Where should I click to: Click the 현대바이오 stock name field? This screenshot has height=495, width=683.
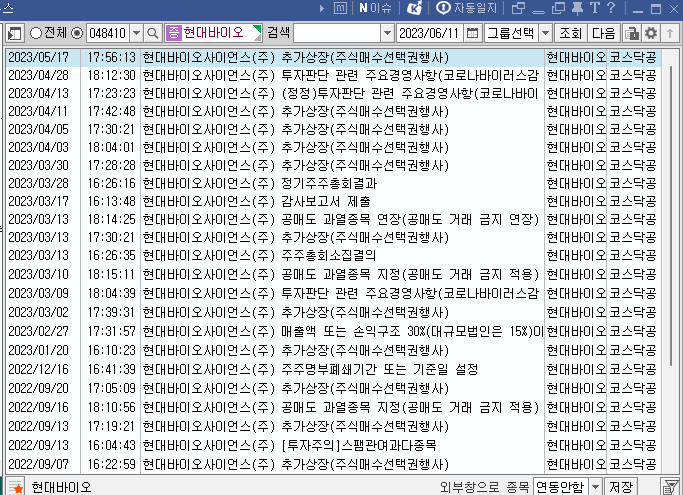point(213,33)
